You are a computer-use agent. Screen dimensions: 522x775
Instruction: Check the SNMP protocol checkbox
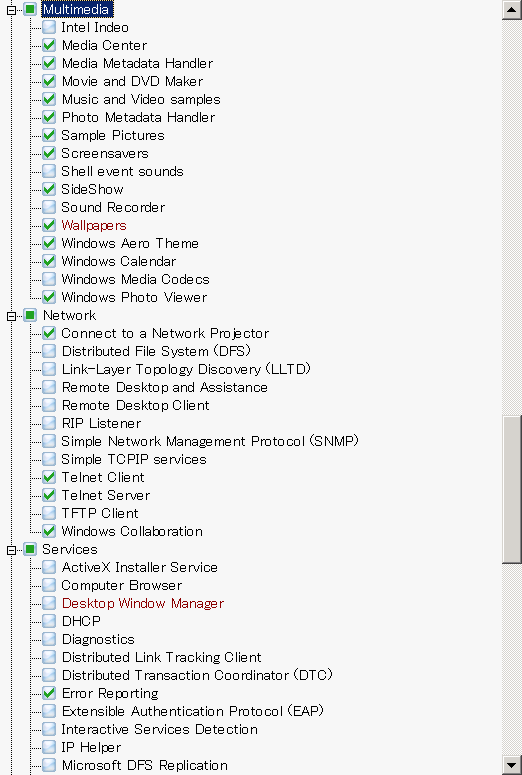[x=49, y=441]
